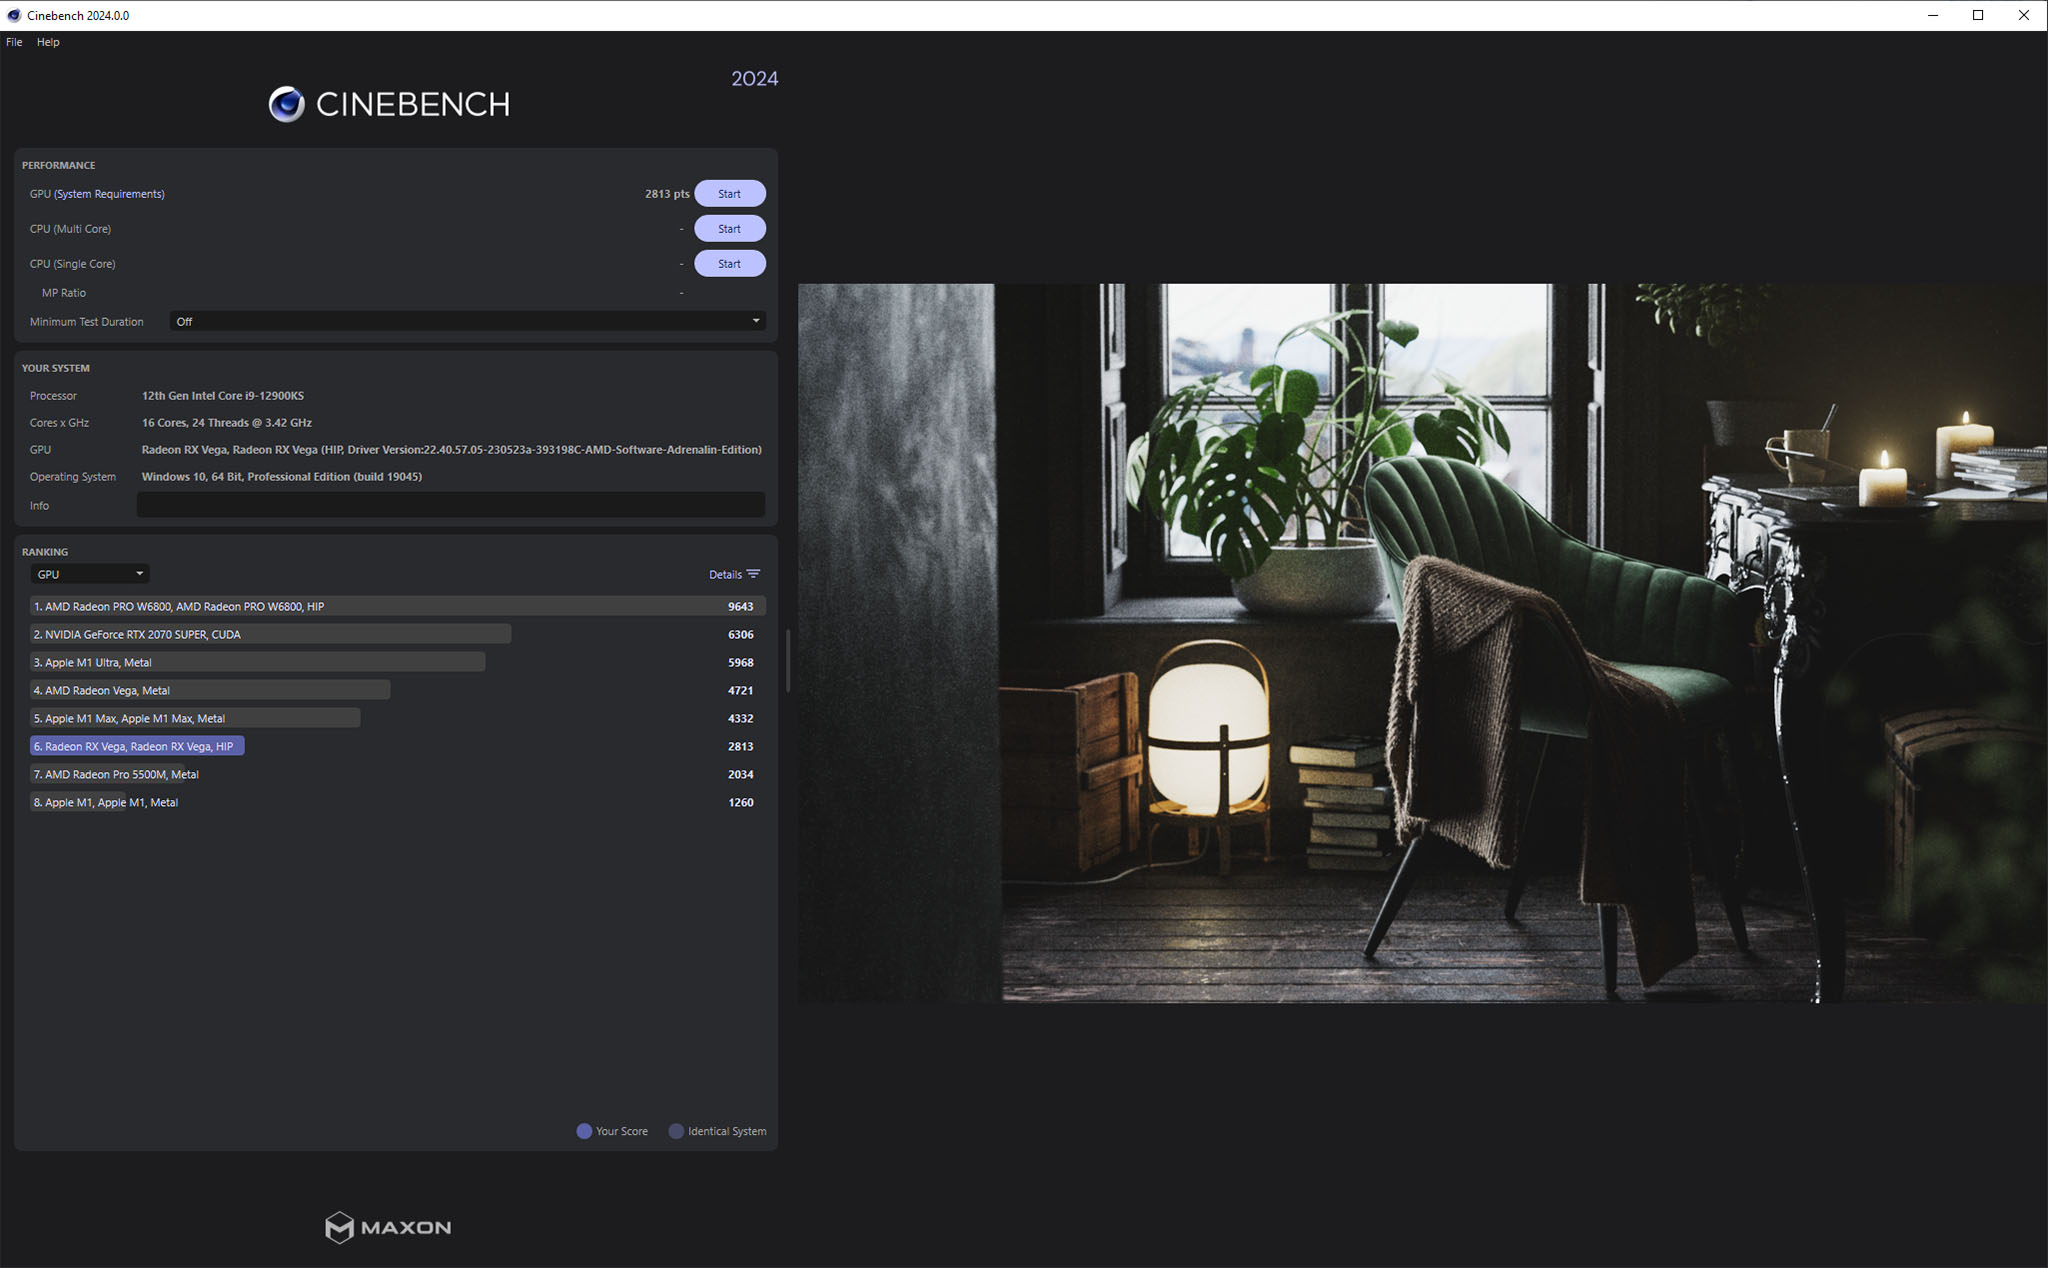The width and height of the screenshot is (2048, 1268).
Task: Click the Windows 10 operating system text
Action: [282, 477]
